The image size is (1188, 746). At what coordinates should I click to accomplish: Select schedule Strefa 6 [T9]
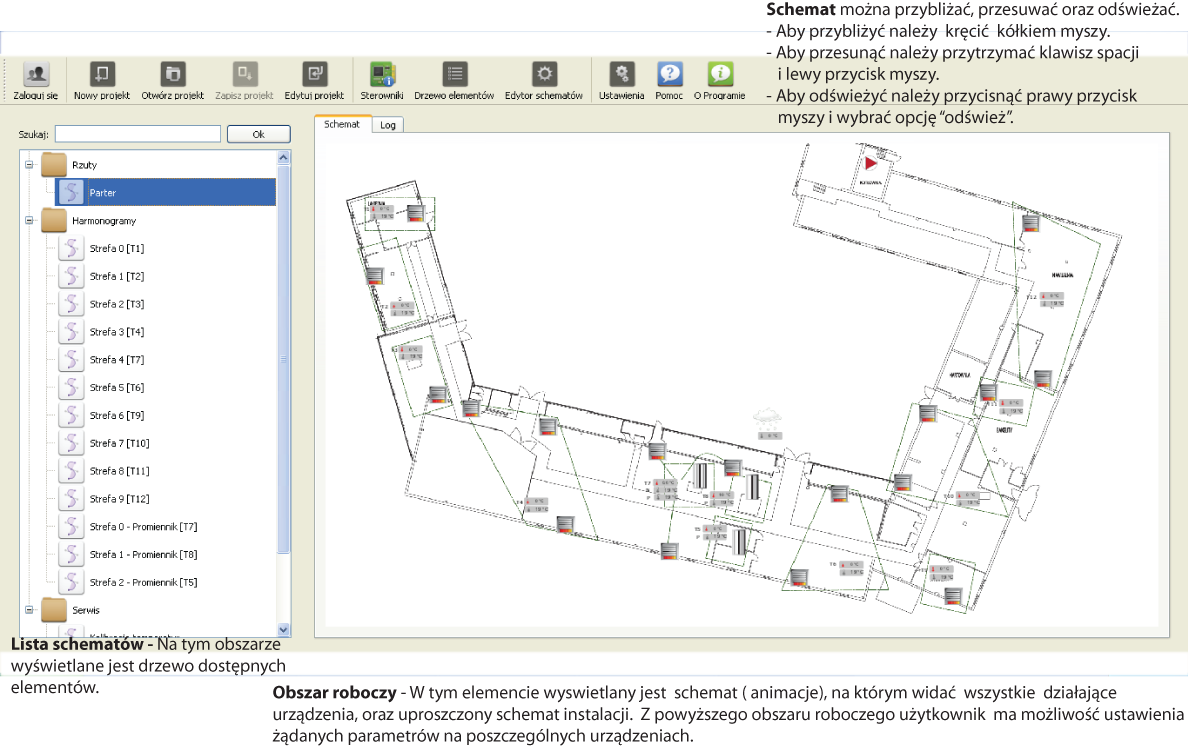pos(117,415)
